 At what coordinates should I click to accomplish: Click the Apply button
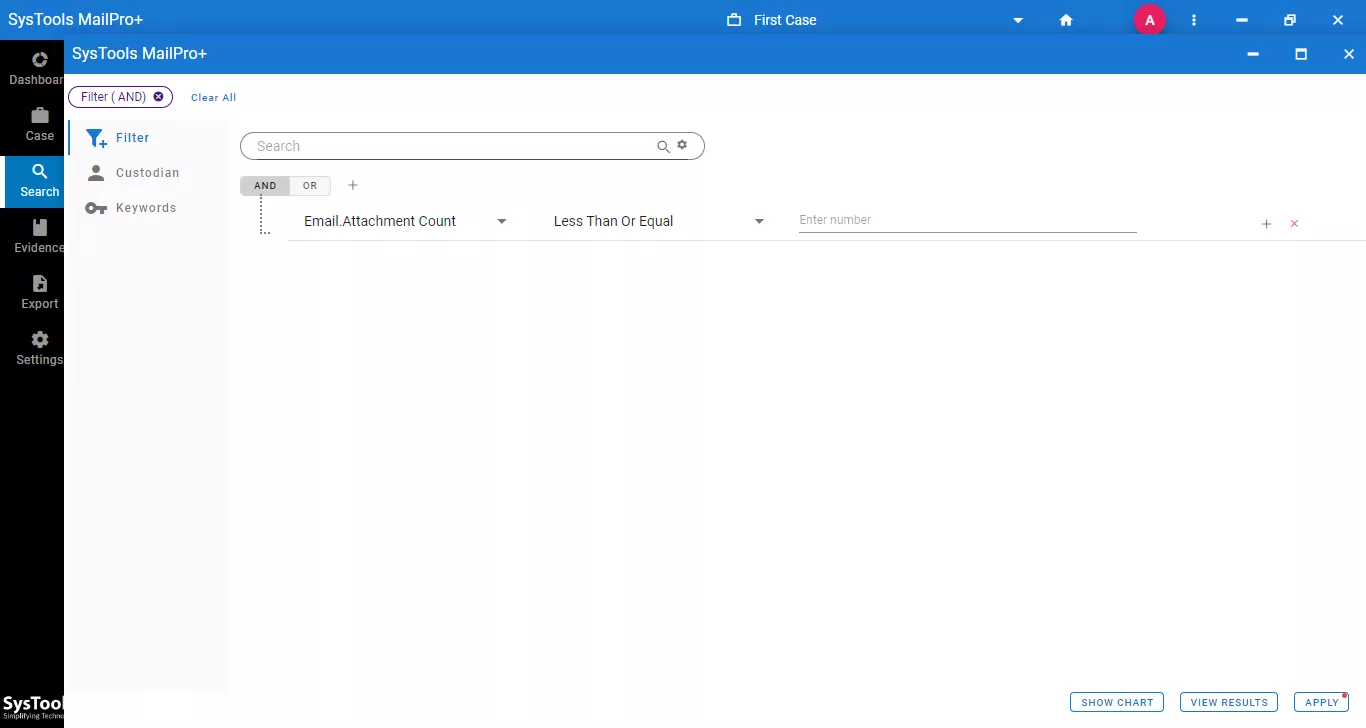pos(1322,702)
